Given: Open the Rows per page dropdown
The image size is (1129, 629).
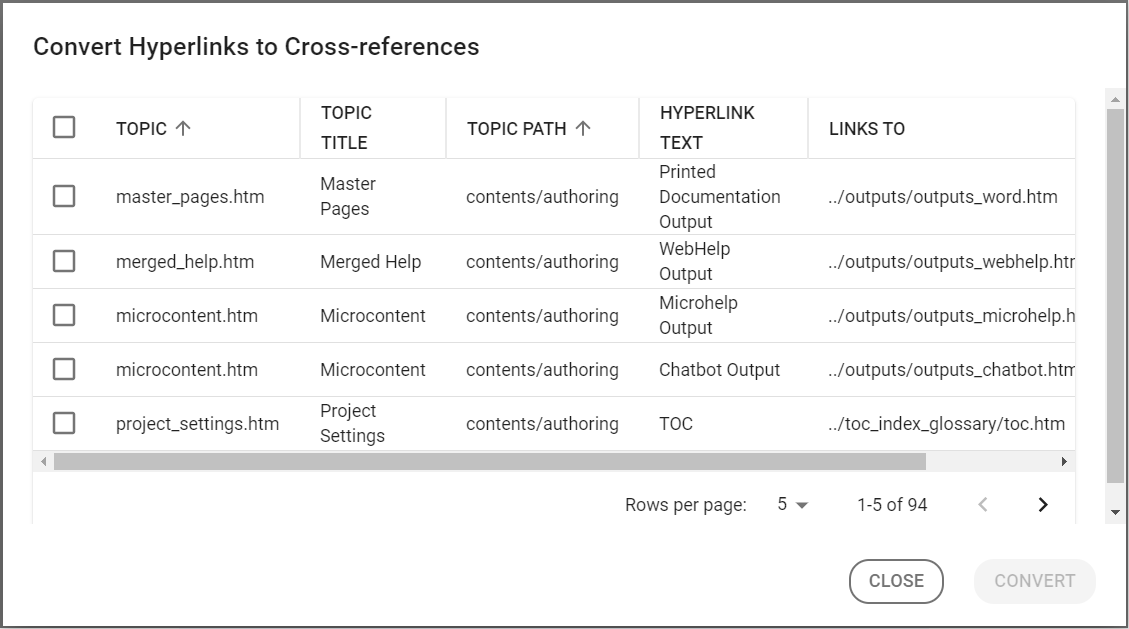Looking at the screenshot, I should pos(792,505).
